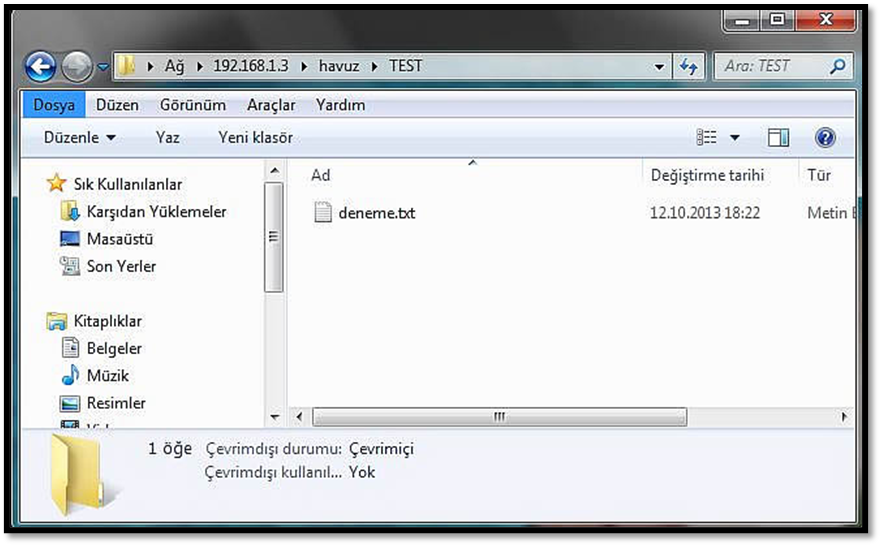Open the Dosya menu
881x546 pixels.
tap(53, 105)
